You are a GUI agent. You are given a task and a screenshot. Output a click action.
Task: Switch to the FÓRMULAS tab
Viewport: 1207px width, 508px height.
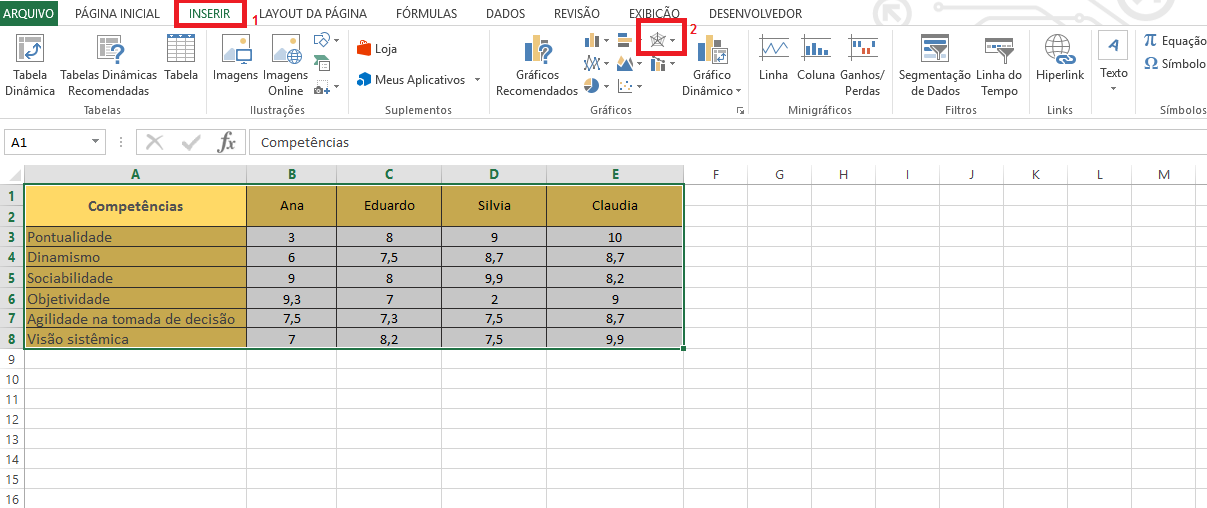pyautogui.click(x=426, y=14)
